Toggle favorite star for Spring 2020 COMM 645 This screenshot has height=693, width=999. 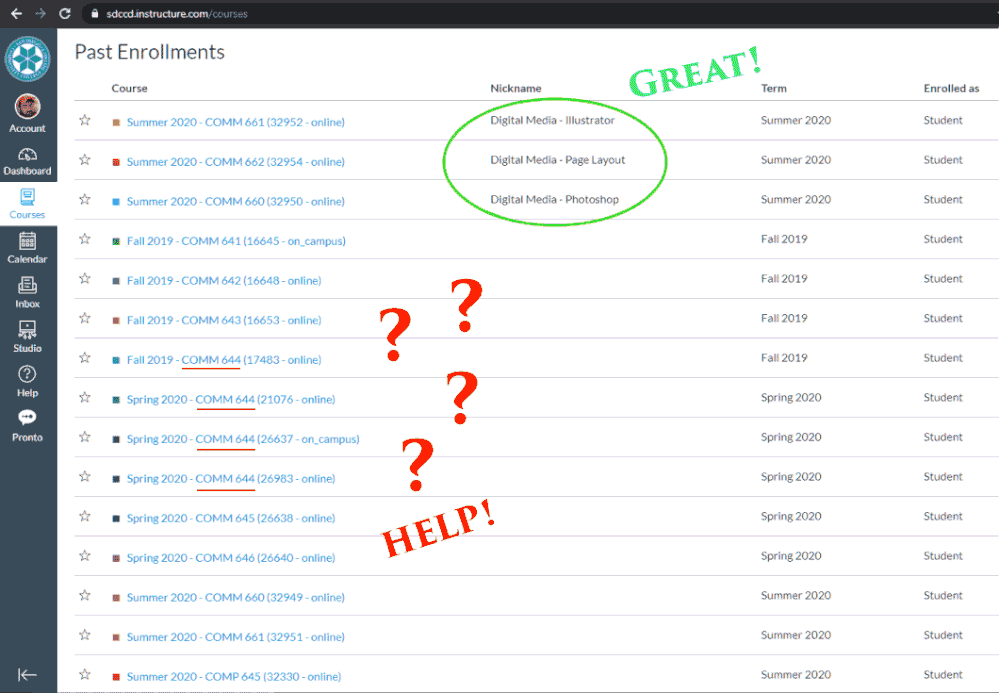85,517
